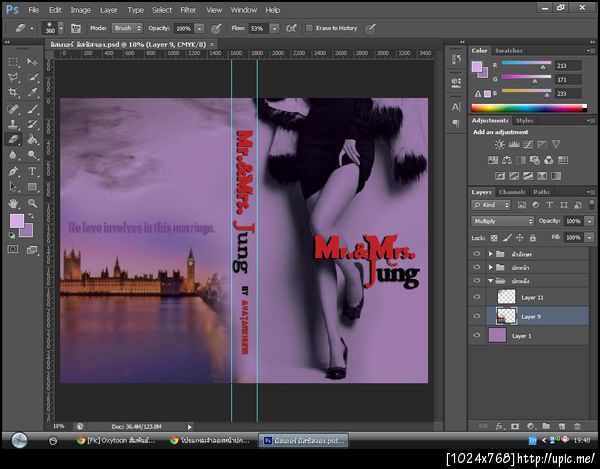Open Flow dropdown arrow
The width and height of the screenshot is (600, 469).
click(275, 28)
